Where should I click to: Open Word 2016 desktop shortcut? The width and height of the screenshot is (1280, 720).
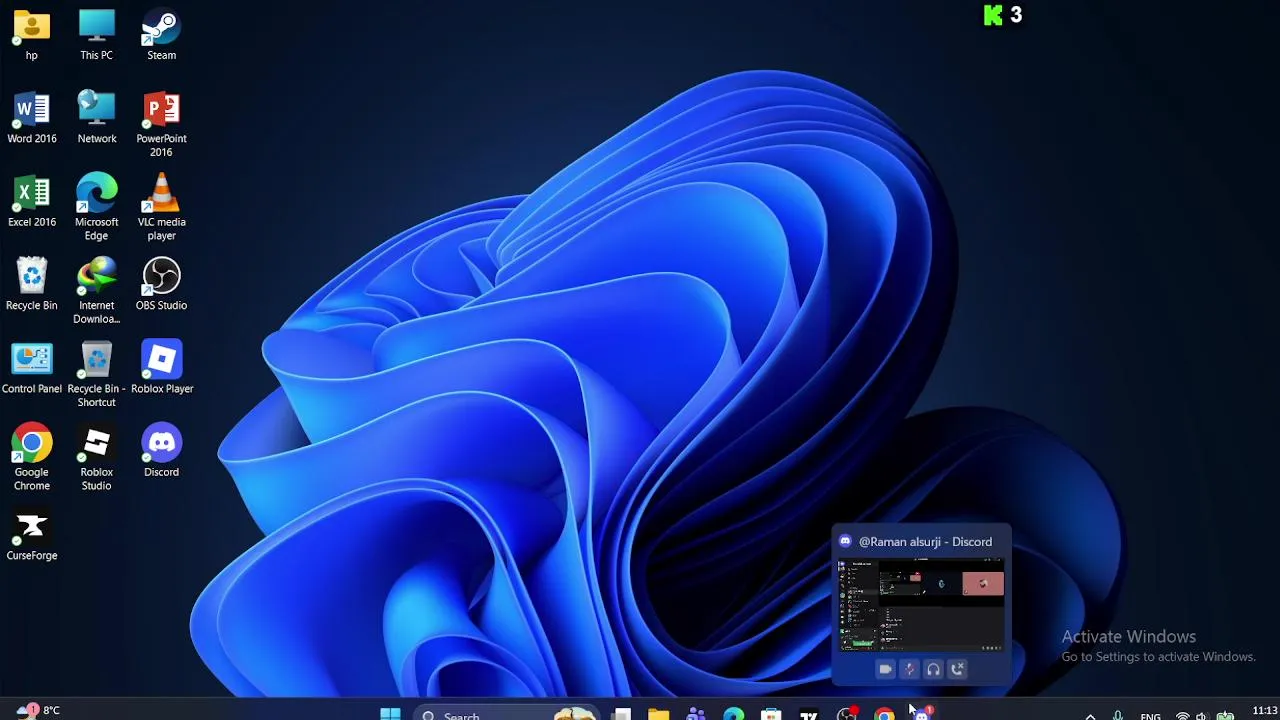pyautogui.click(x=32, y=118)
